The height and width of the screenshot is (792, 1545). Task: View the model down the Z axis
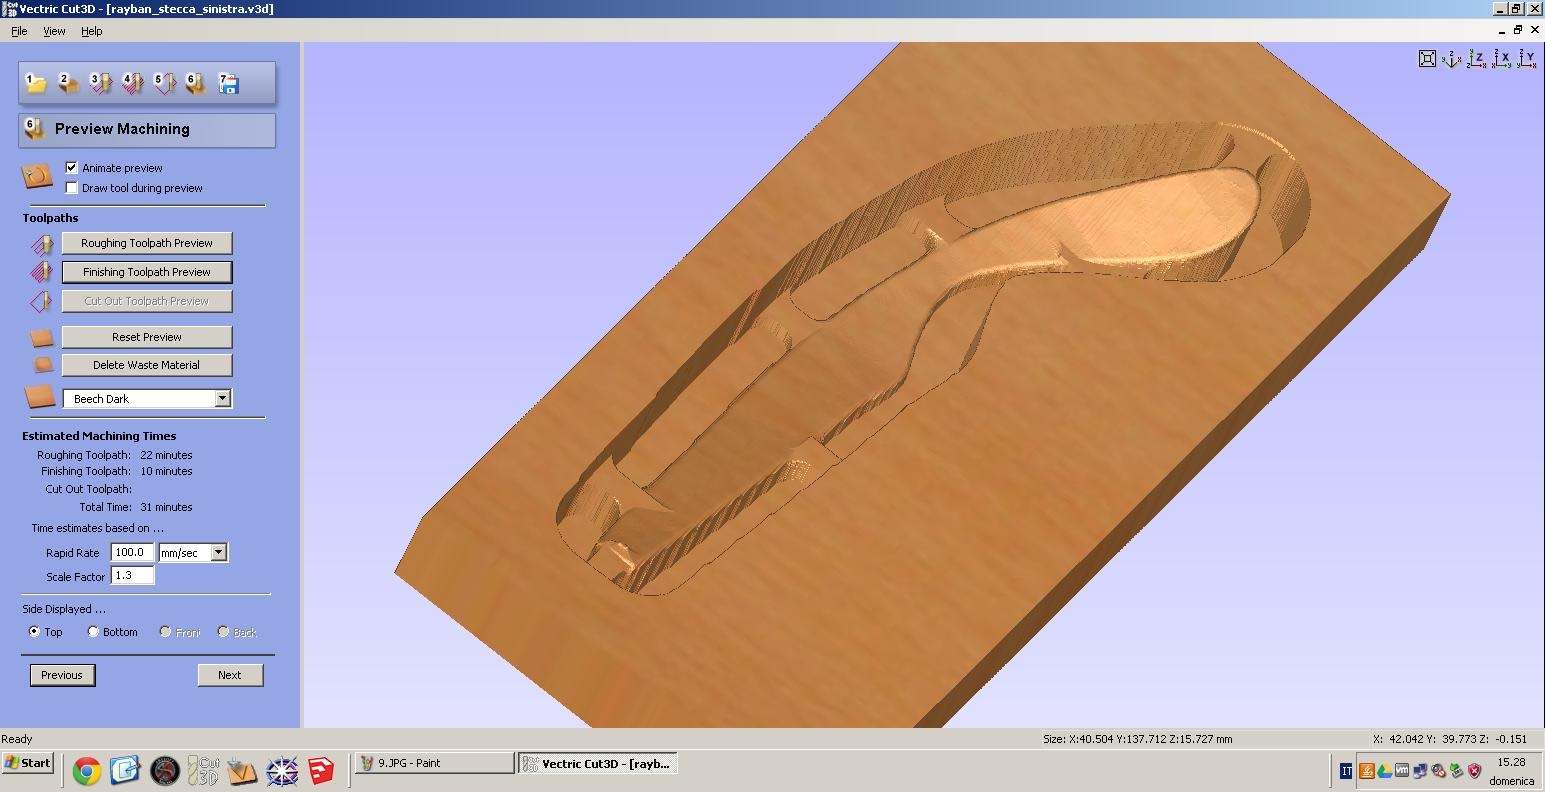pos(1477,59)
